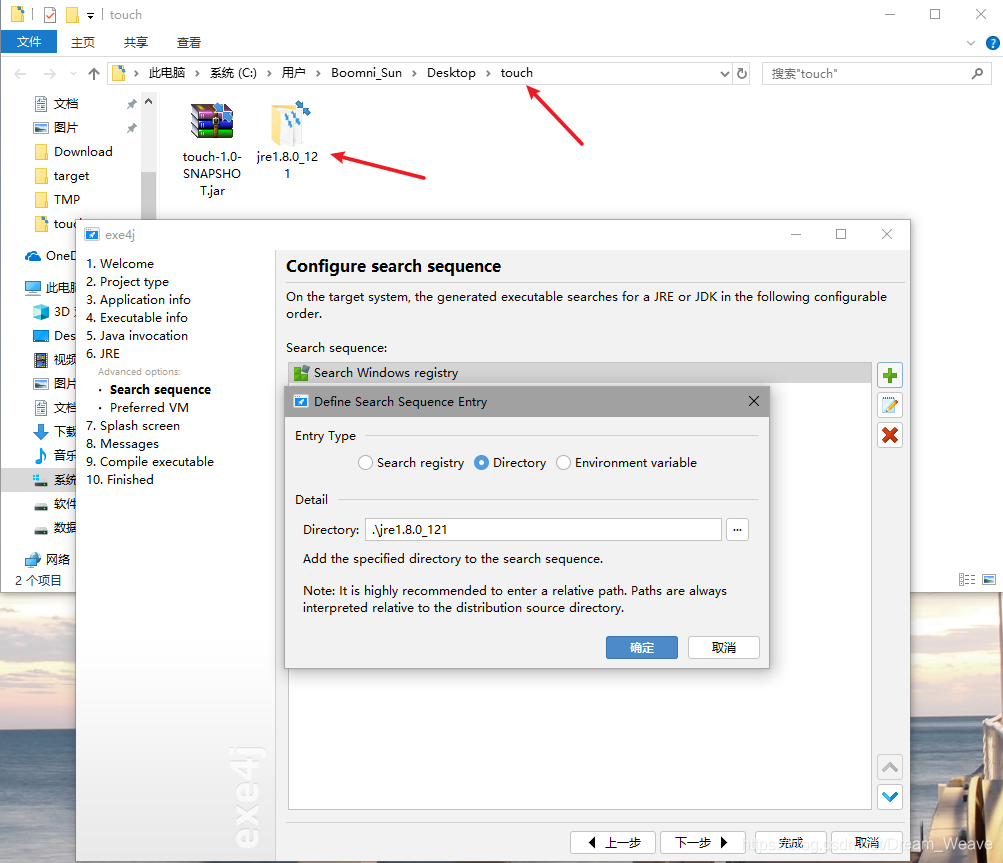The image size is (1003, 863).
Task: Click the properties checkmark icon in title bar
Action: pos(50,15)
